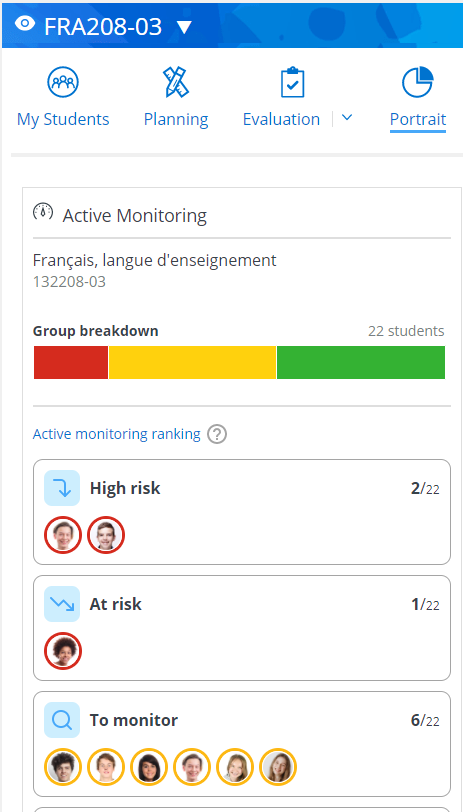Click the Evaluation clipboard icon
463x812 pixels.
(293, 82)
